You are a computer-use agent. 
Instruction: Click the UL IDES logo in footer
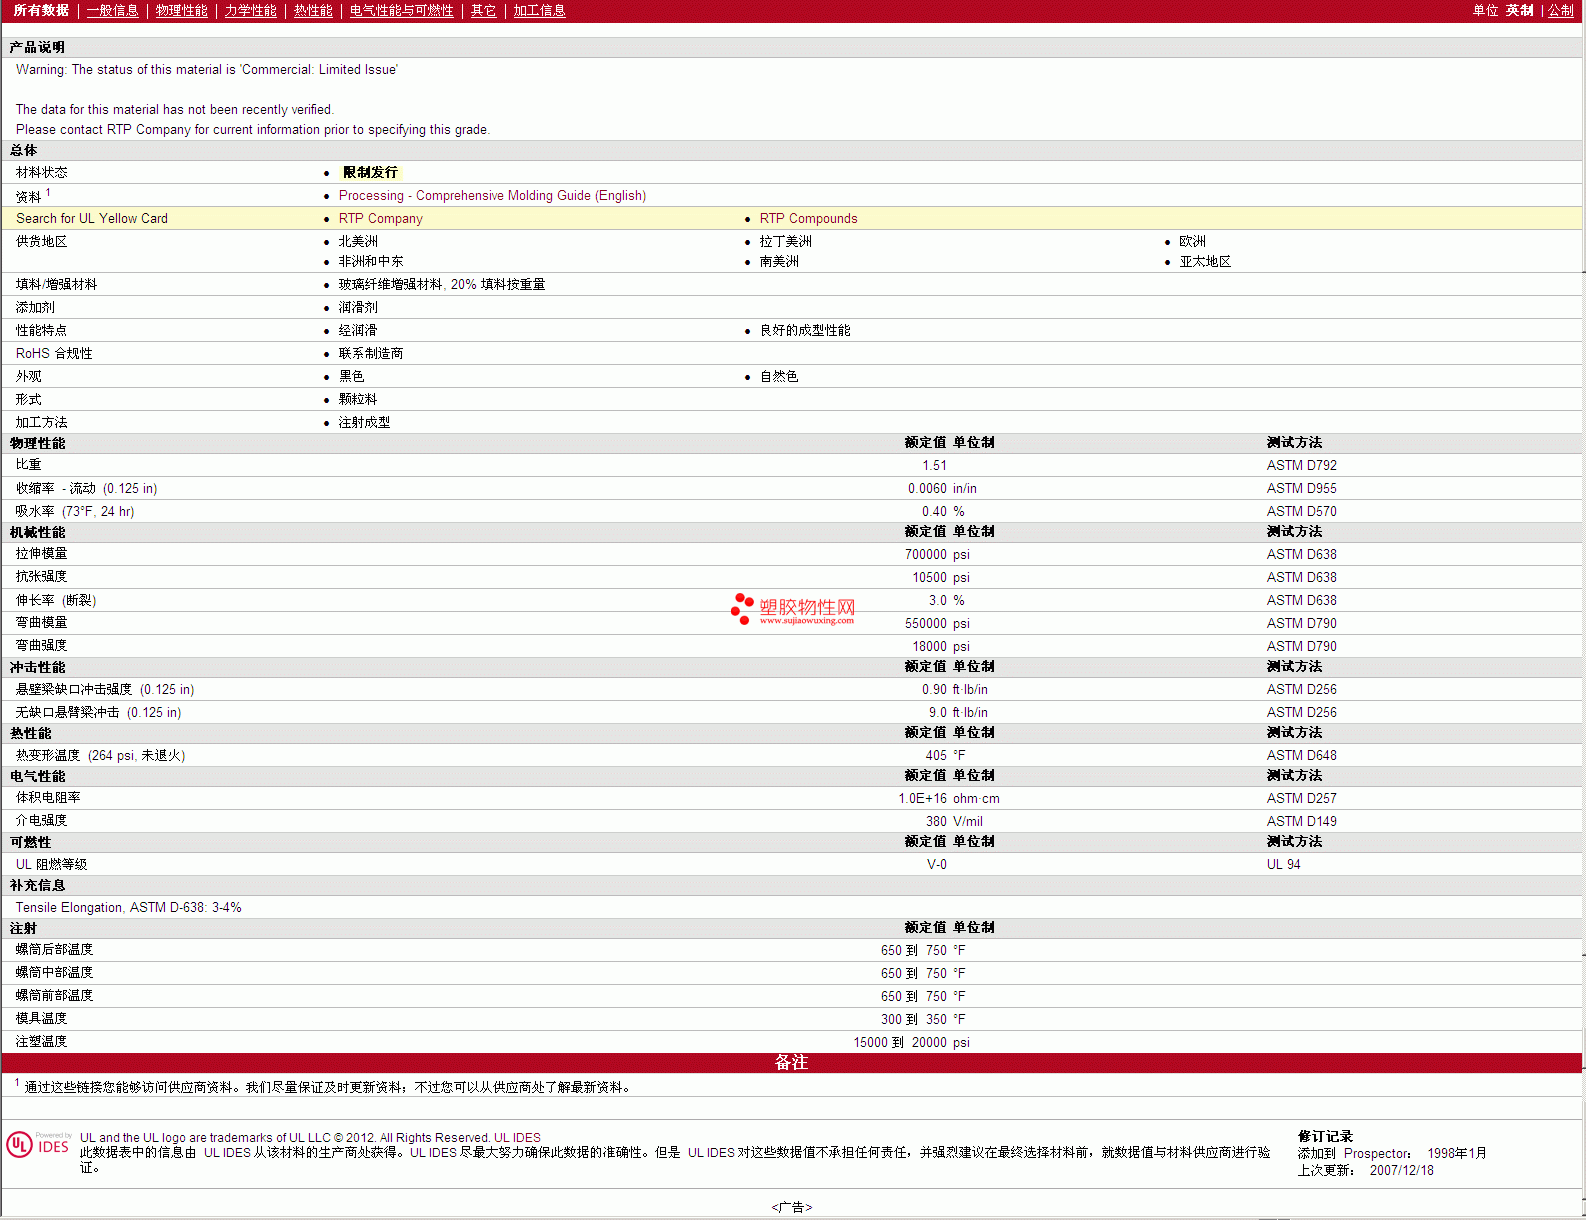38,1145
